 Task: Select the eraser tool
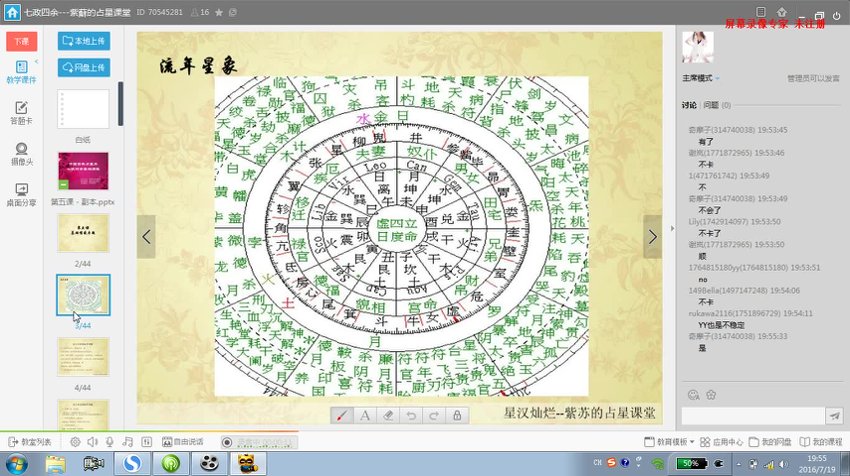pyautogui.click(x=388, y=416)
